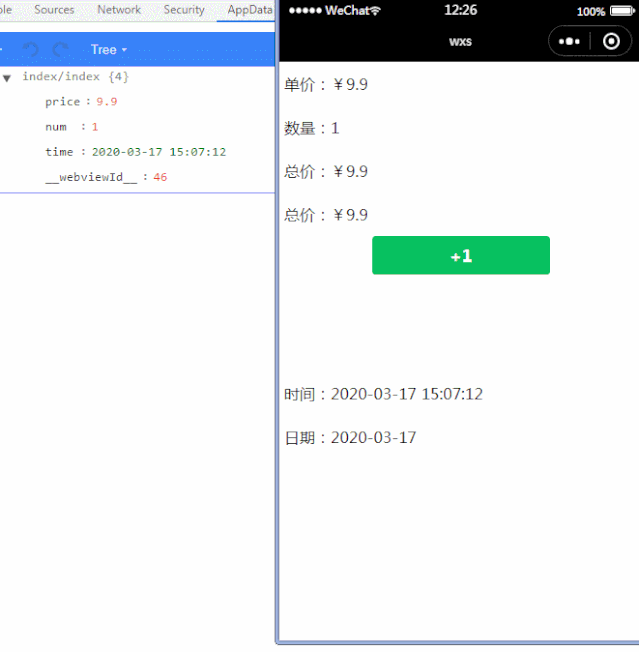Click the 日期：2020-03-17 line
This screenshot has height=652, width=639.
tap(350, 437)
